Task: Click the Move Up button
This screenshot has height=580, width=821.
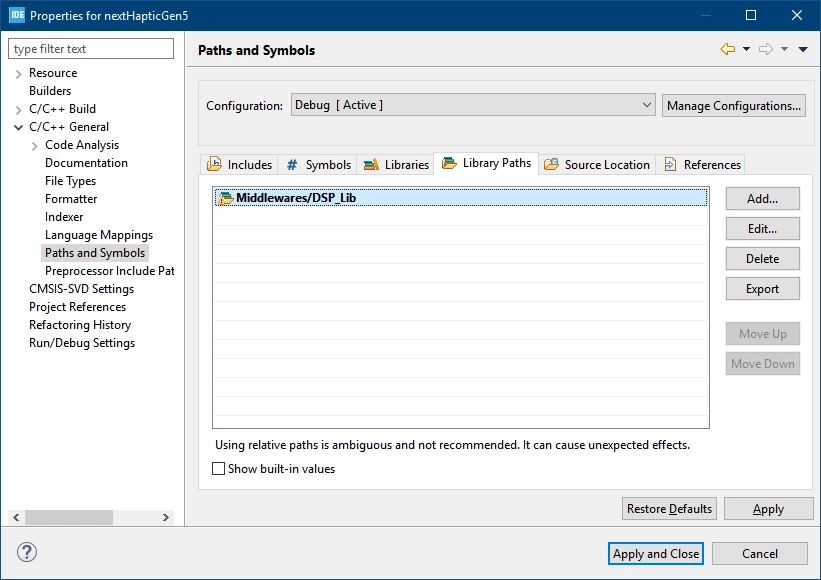Action: click(x=762, y=334)
